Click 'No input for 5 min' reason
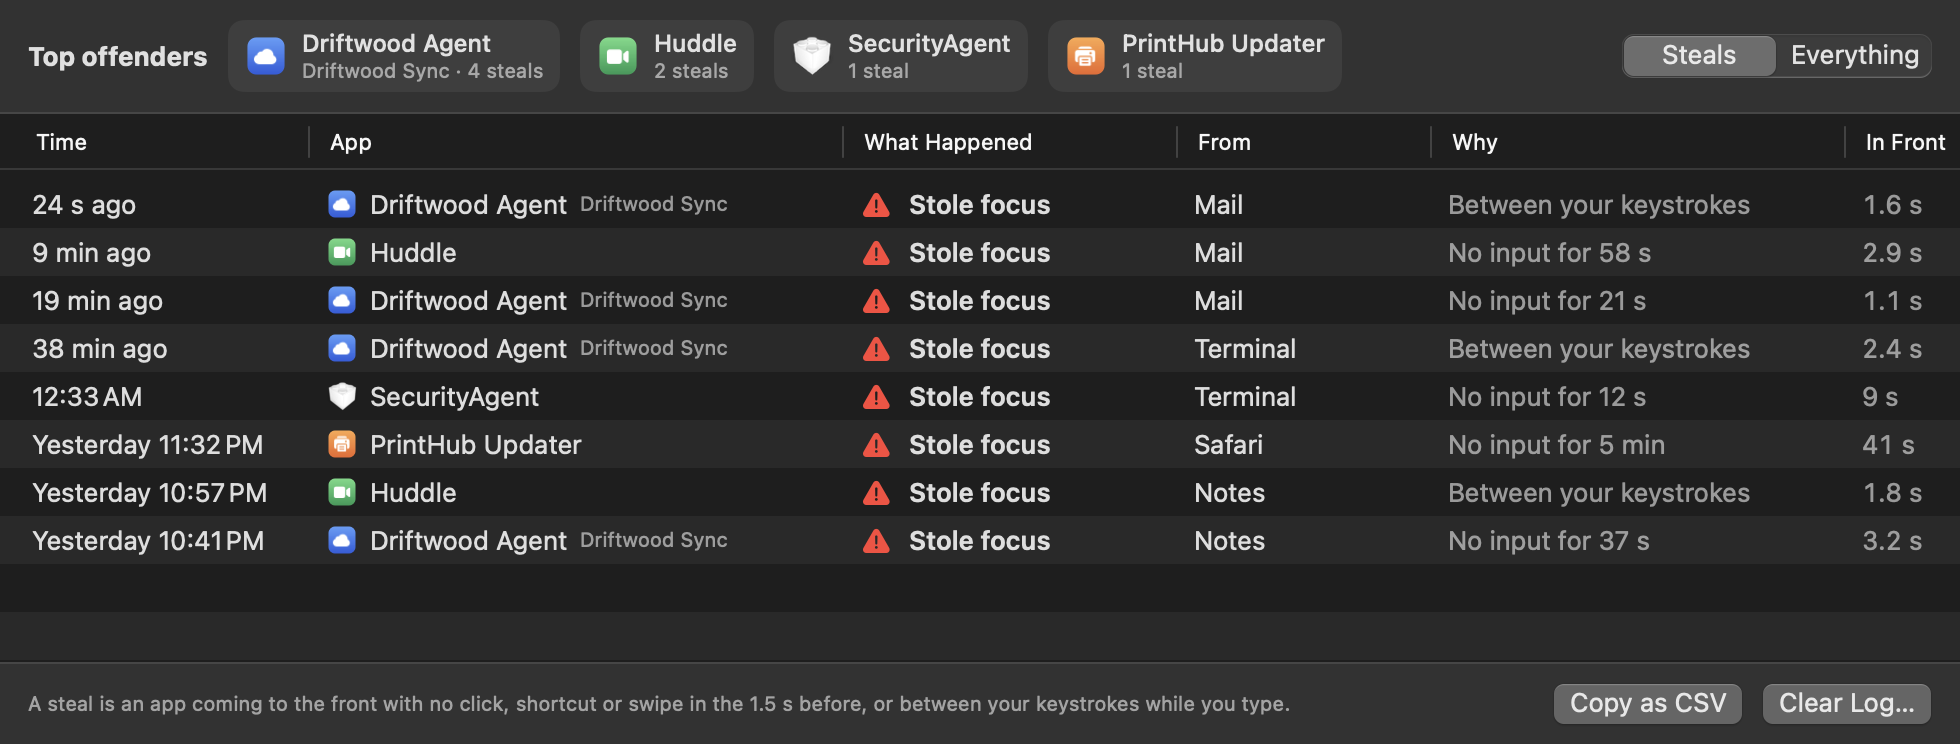The image size is (1960, 744). 1556,445
